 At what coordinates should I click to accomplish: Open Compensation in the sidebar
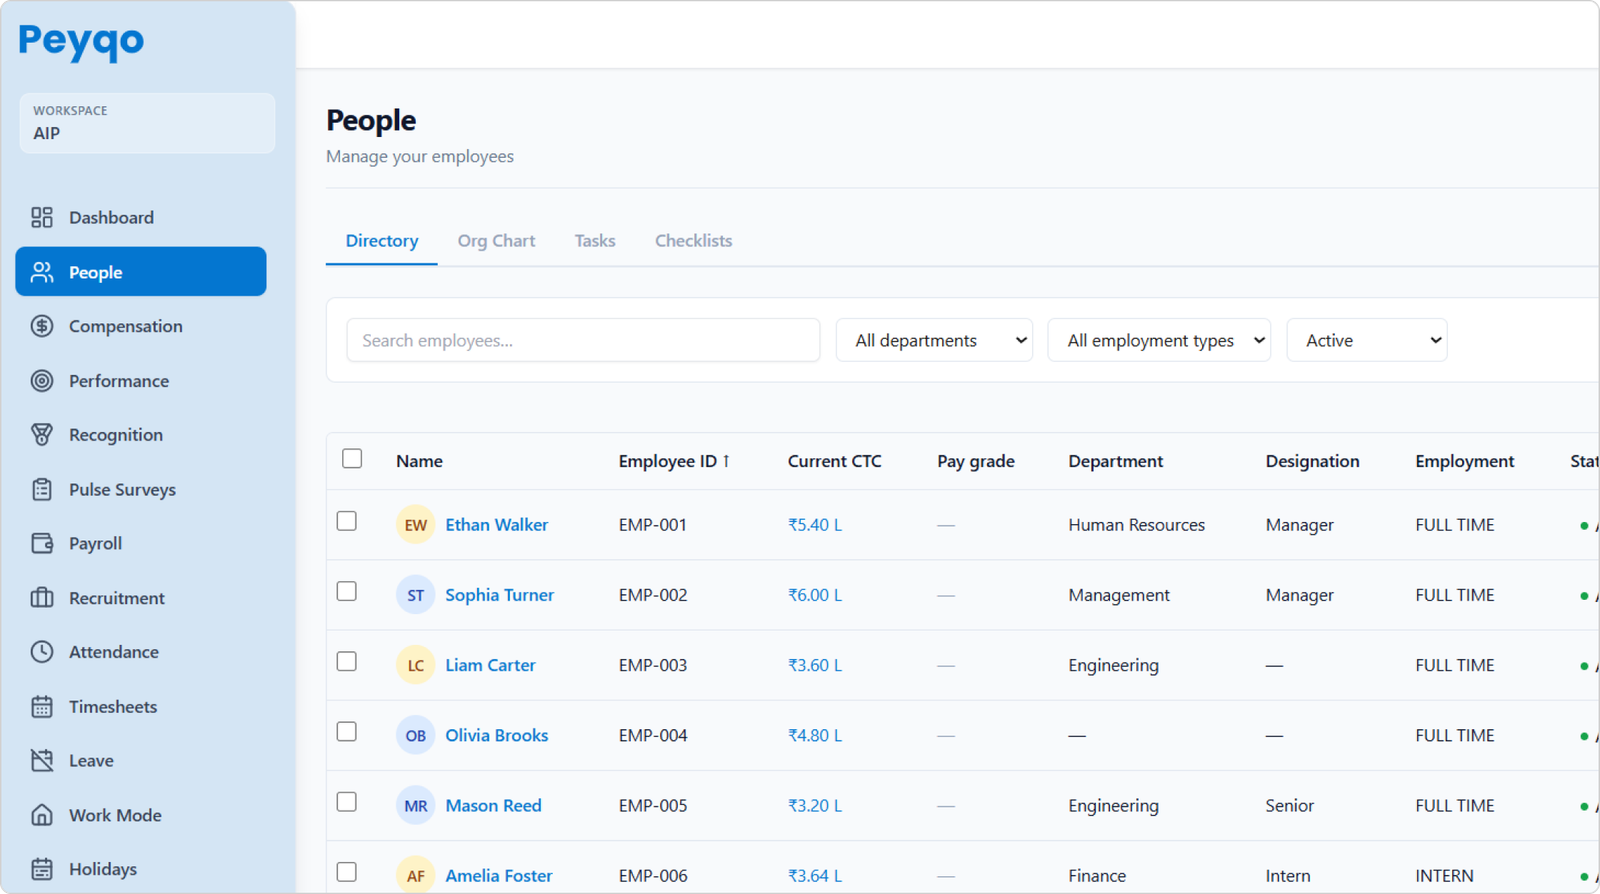pyautogui.click(x=141, y=326)
